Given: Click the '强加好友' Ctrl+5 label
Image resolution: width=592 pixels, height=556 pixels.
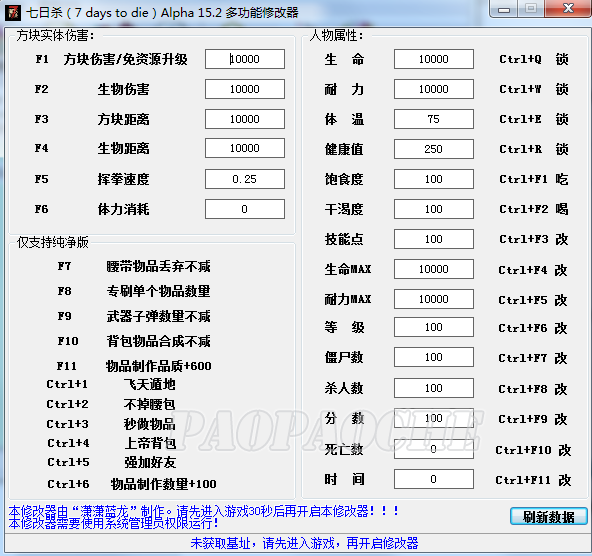Looking at the screenshot, I should [151, 462].
